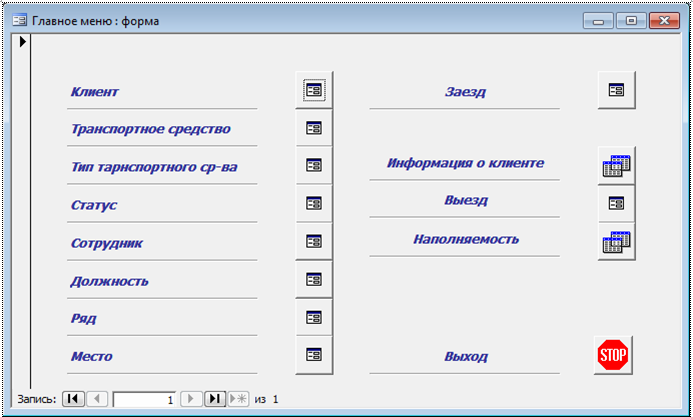This screenshot has width=693, height=417.
Task: Open the Заезд form icon
Action: coord(617,90)
